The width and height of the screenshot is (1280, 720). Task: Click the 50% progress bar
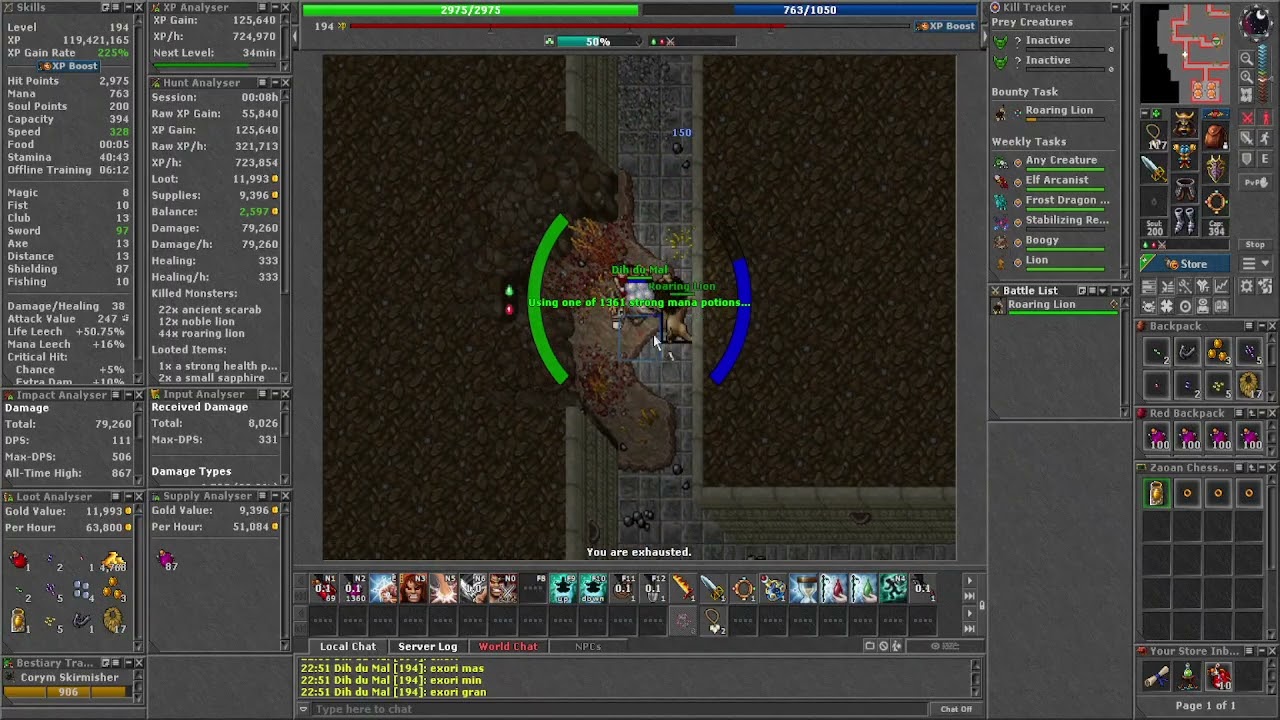[598, 41]
